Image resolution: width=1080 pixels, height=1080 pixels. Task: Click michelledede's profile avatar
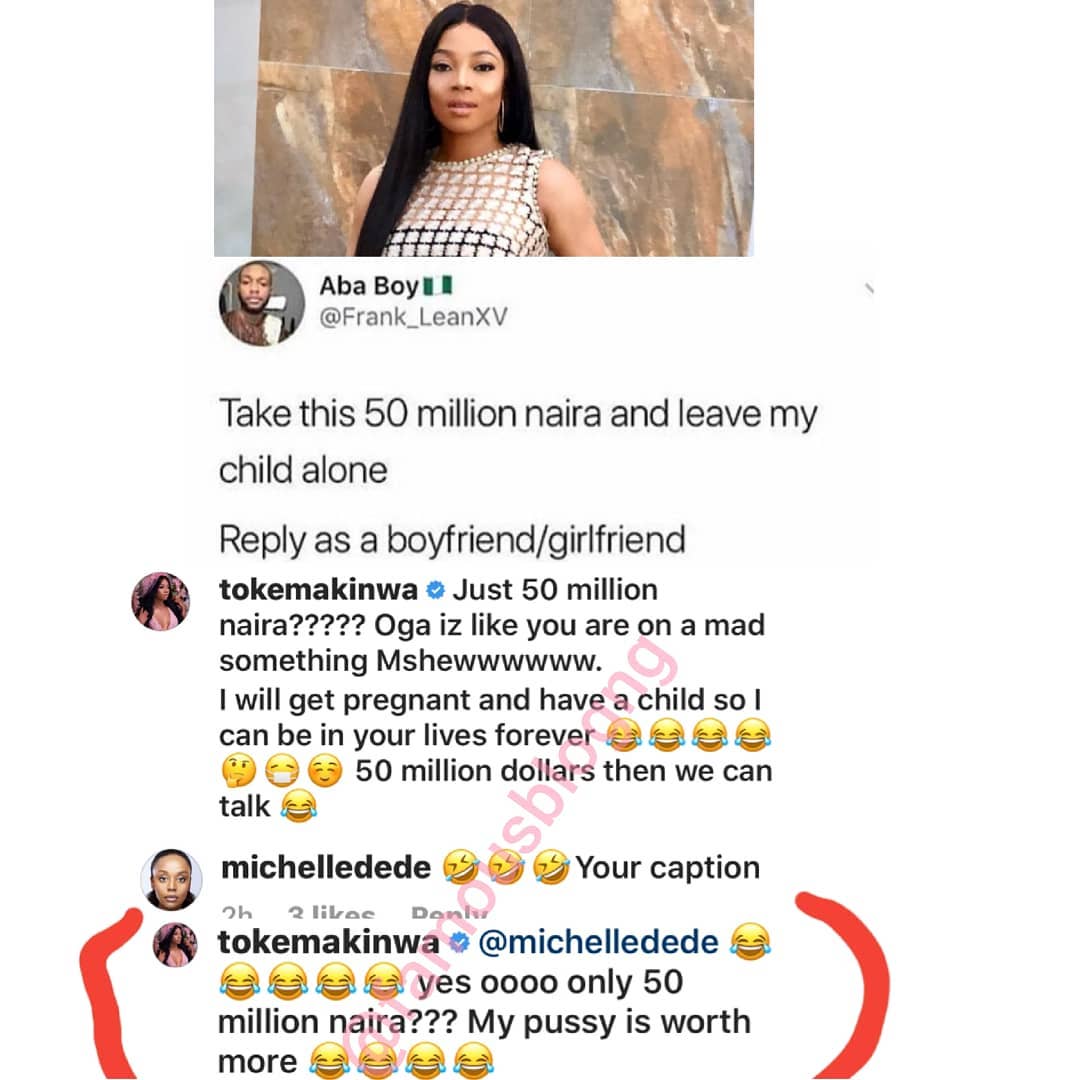coord(171,879)
